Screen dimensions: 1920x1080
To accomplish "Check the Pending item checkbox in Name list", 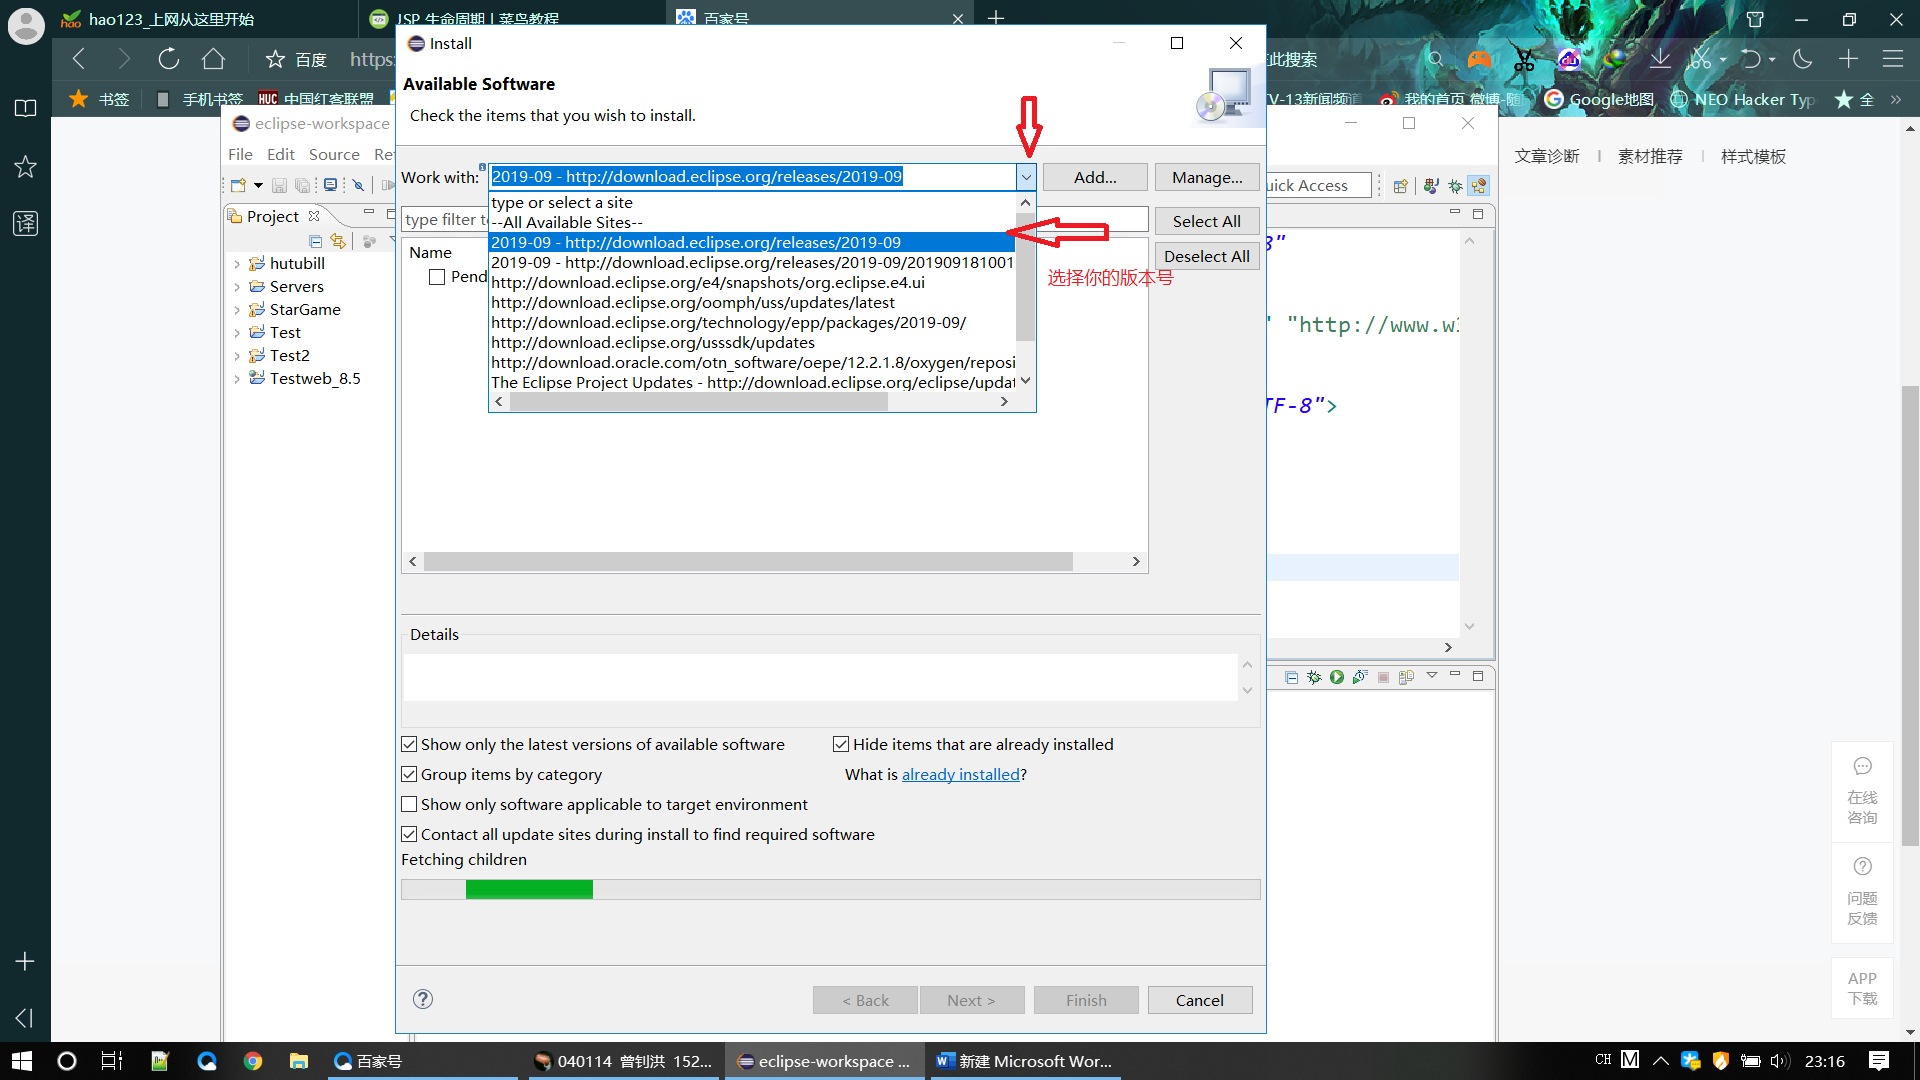I will [437, 277].
